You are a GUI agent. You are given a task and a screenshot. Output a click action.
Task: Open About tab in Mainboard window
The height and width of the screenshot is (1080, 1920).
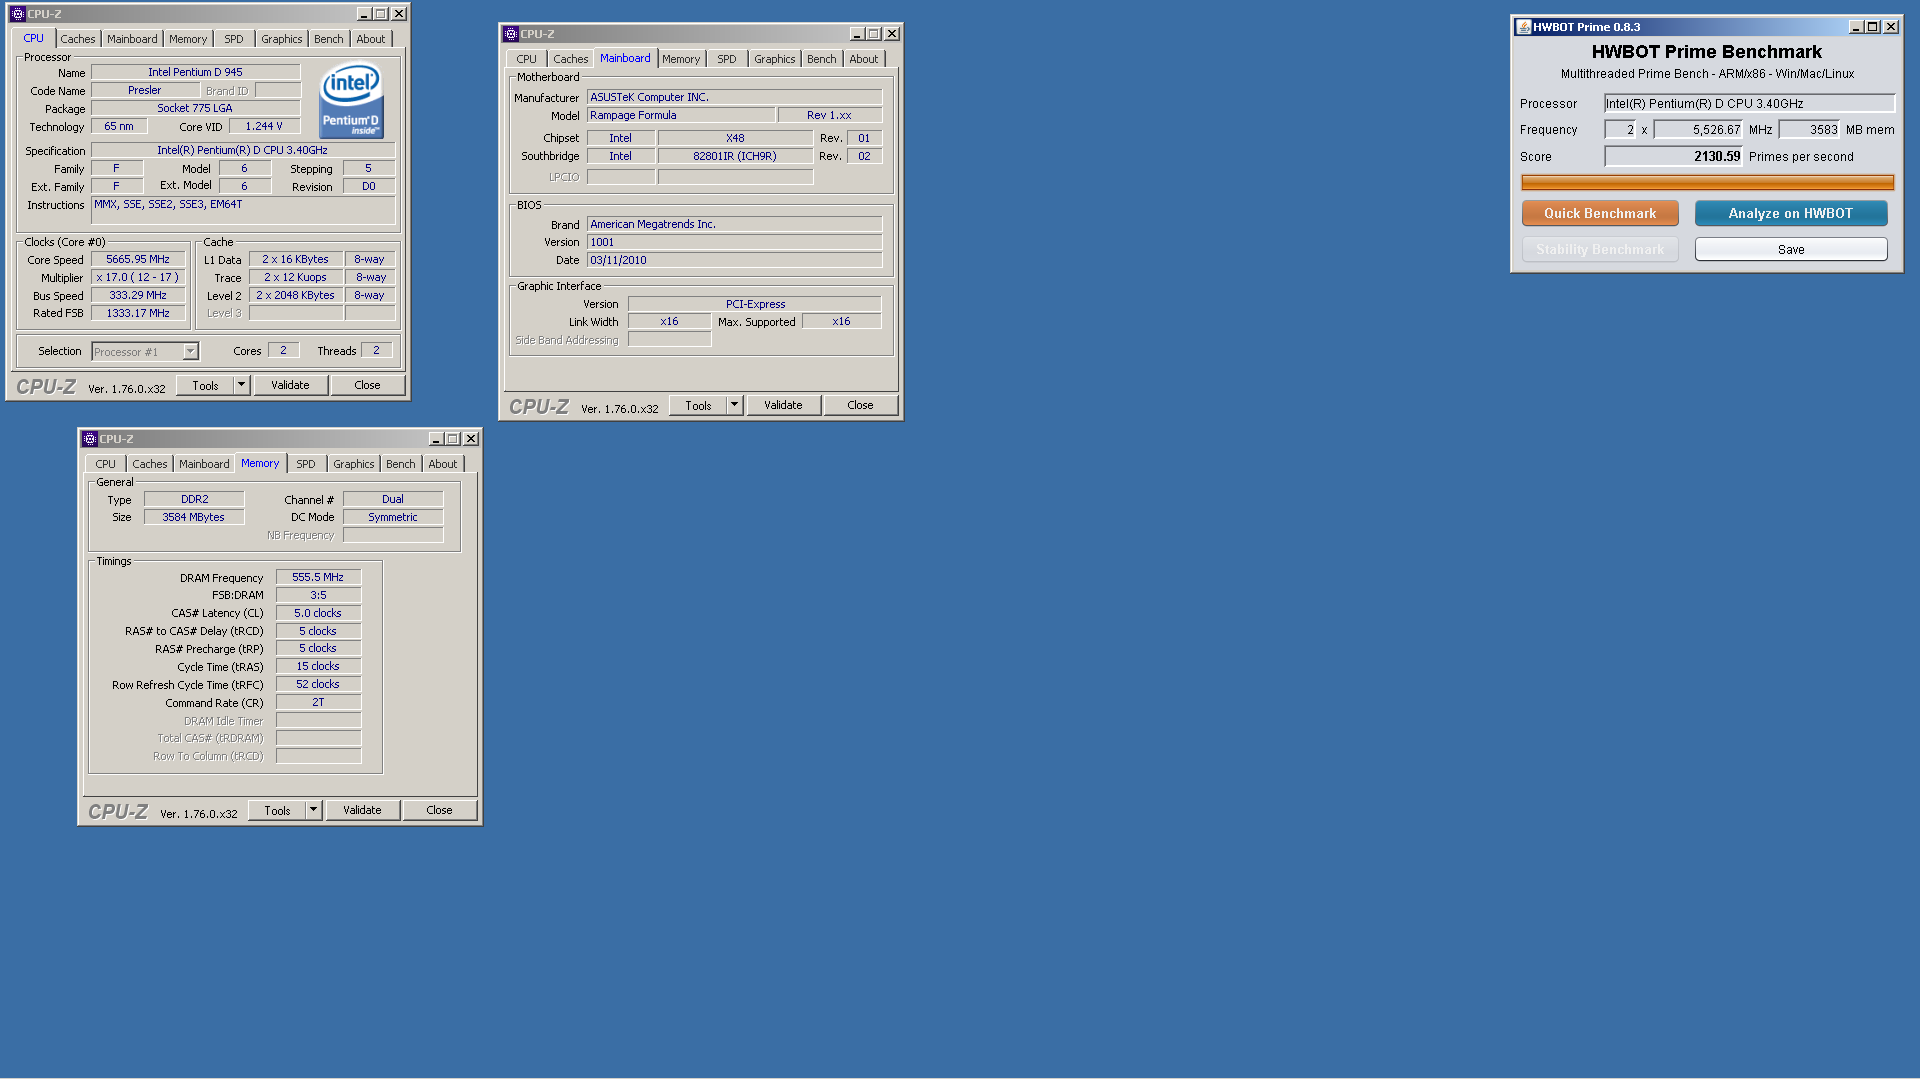coord(864,59)
